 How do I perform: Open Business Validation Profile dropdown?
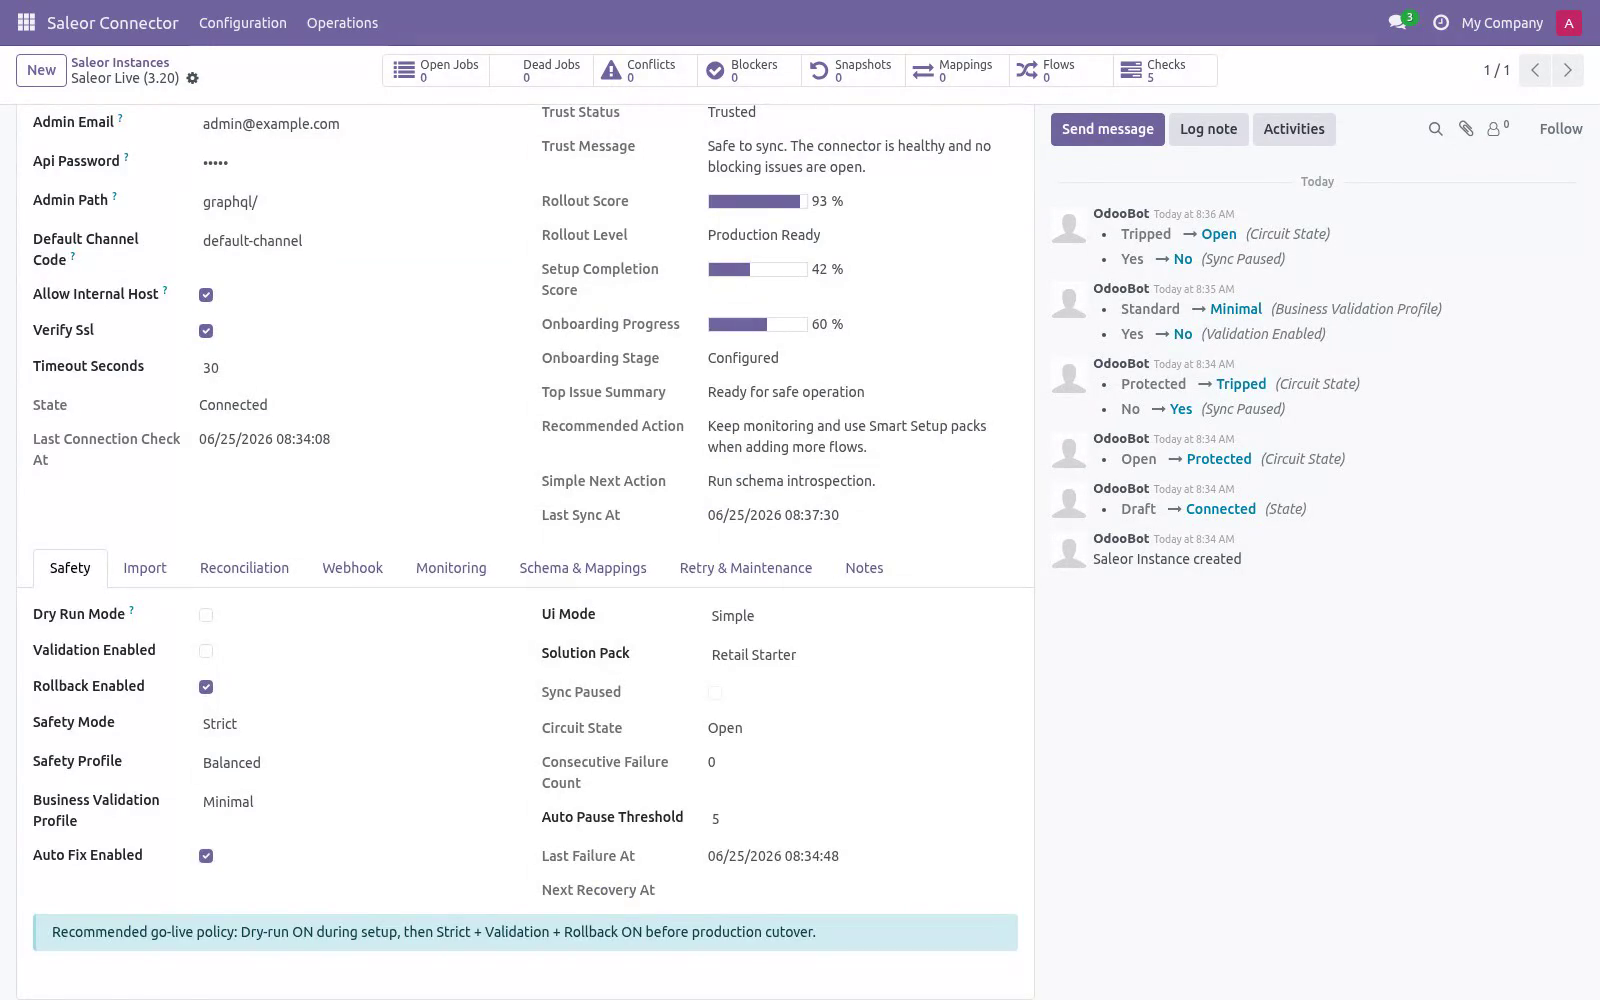point(355,802)
